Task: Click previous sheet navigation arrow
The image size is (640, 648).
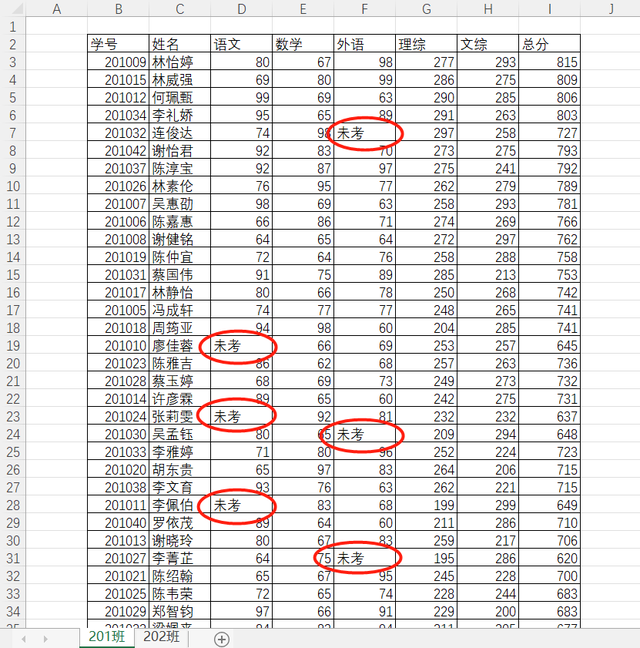Action: point(24,639)
